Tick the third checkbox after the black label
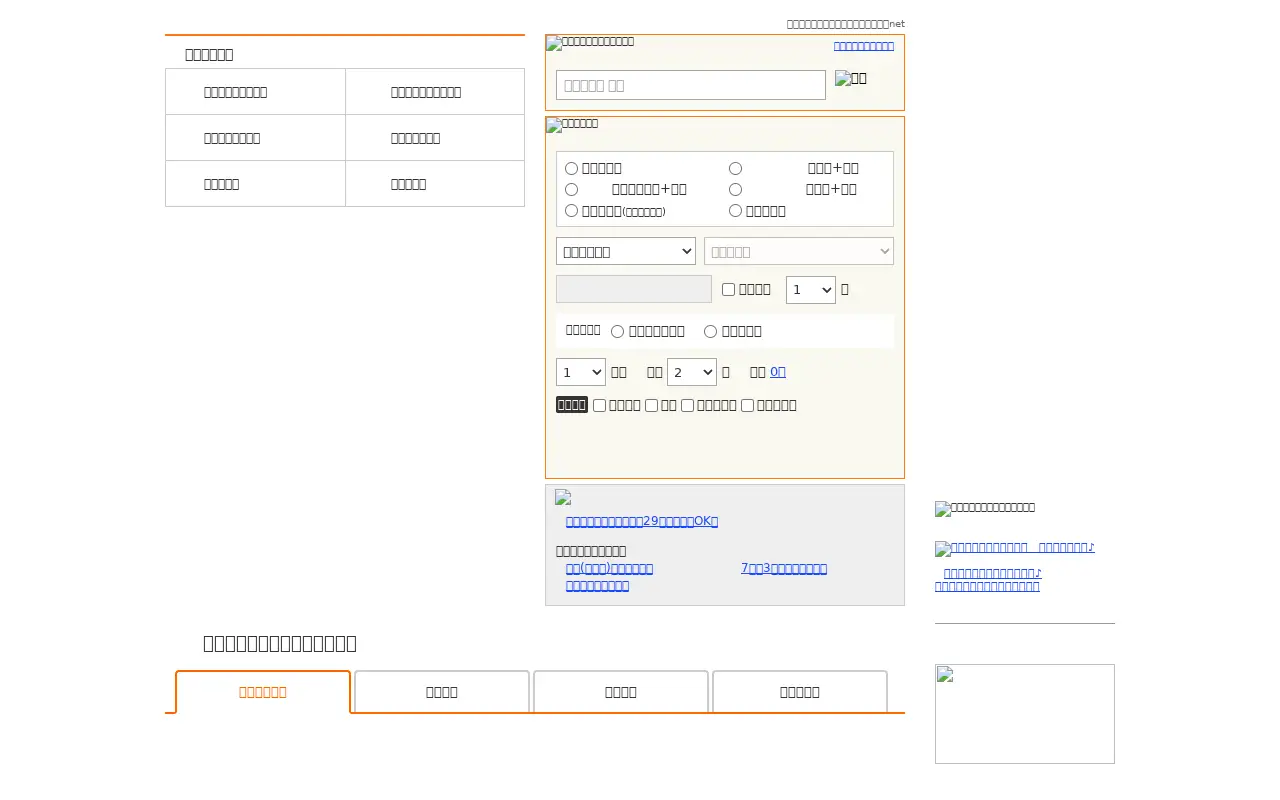 pyautogui.click(x=688, y=405)
